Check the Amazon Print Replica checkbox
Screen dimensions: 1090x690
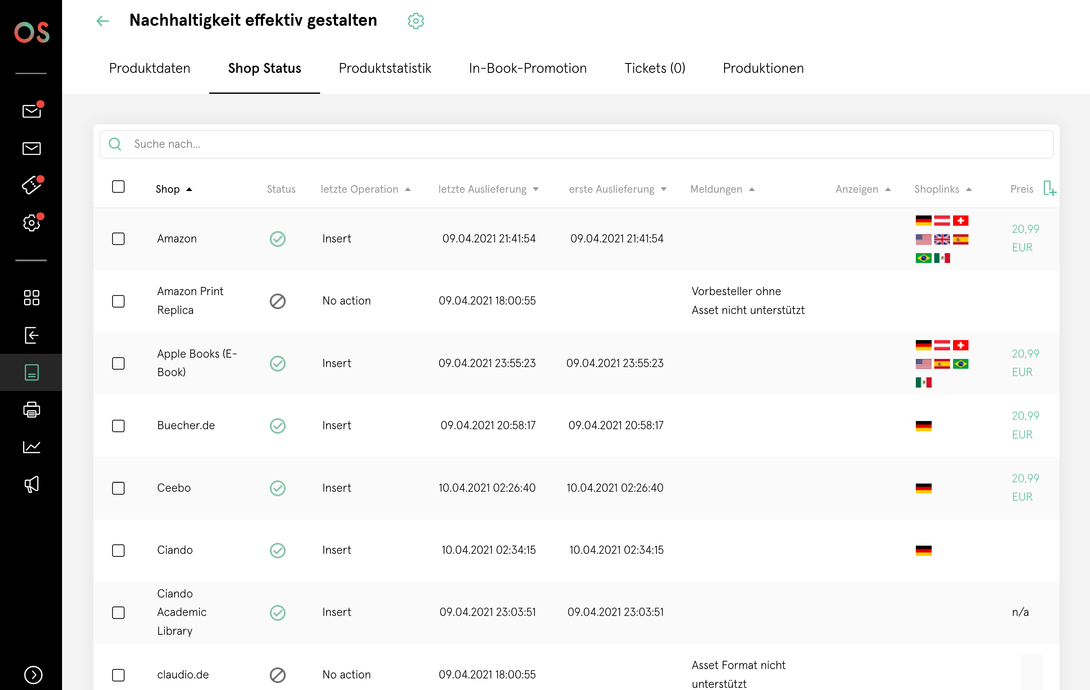point(118,301)
